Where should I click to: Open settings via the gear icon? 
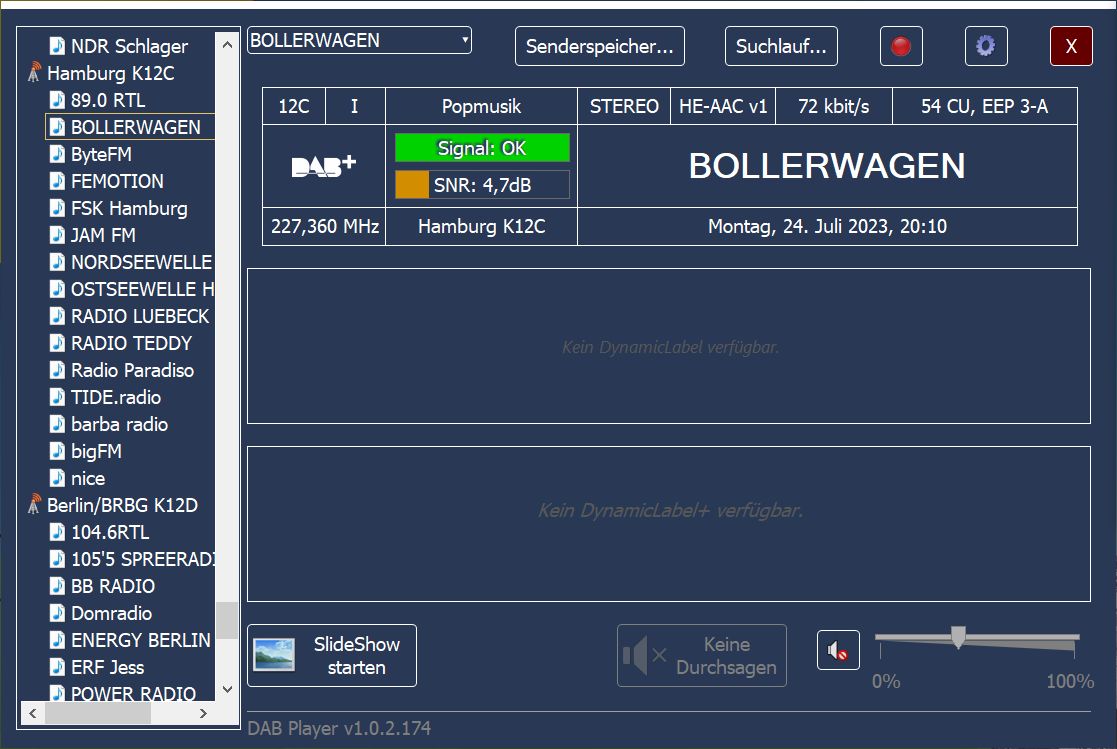click(985, 46)
